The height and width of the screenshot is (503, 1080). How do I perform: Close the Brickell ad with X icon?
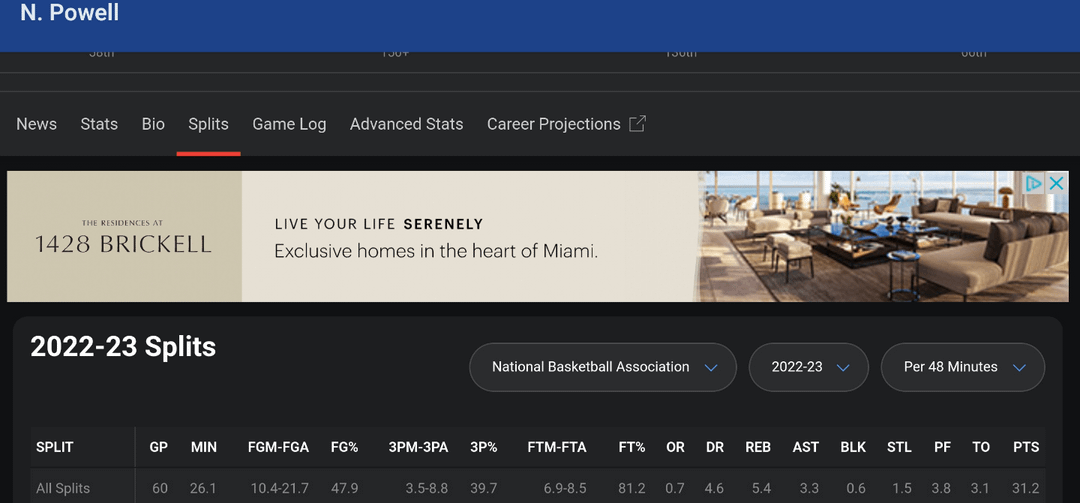(1056, 183)
